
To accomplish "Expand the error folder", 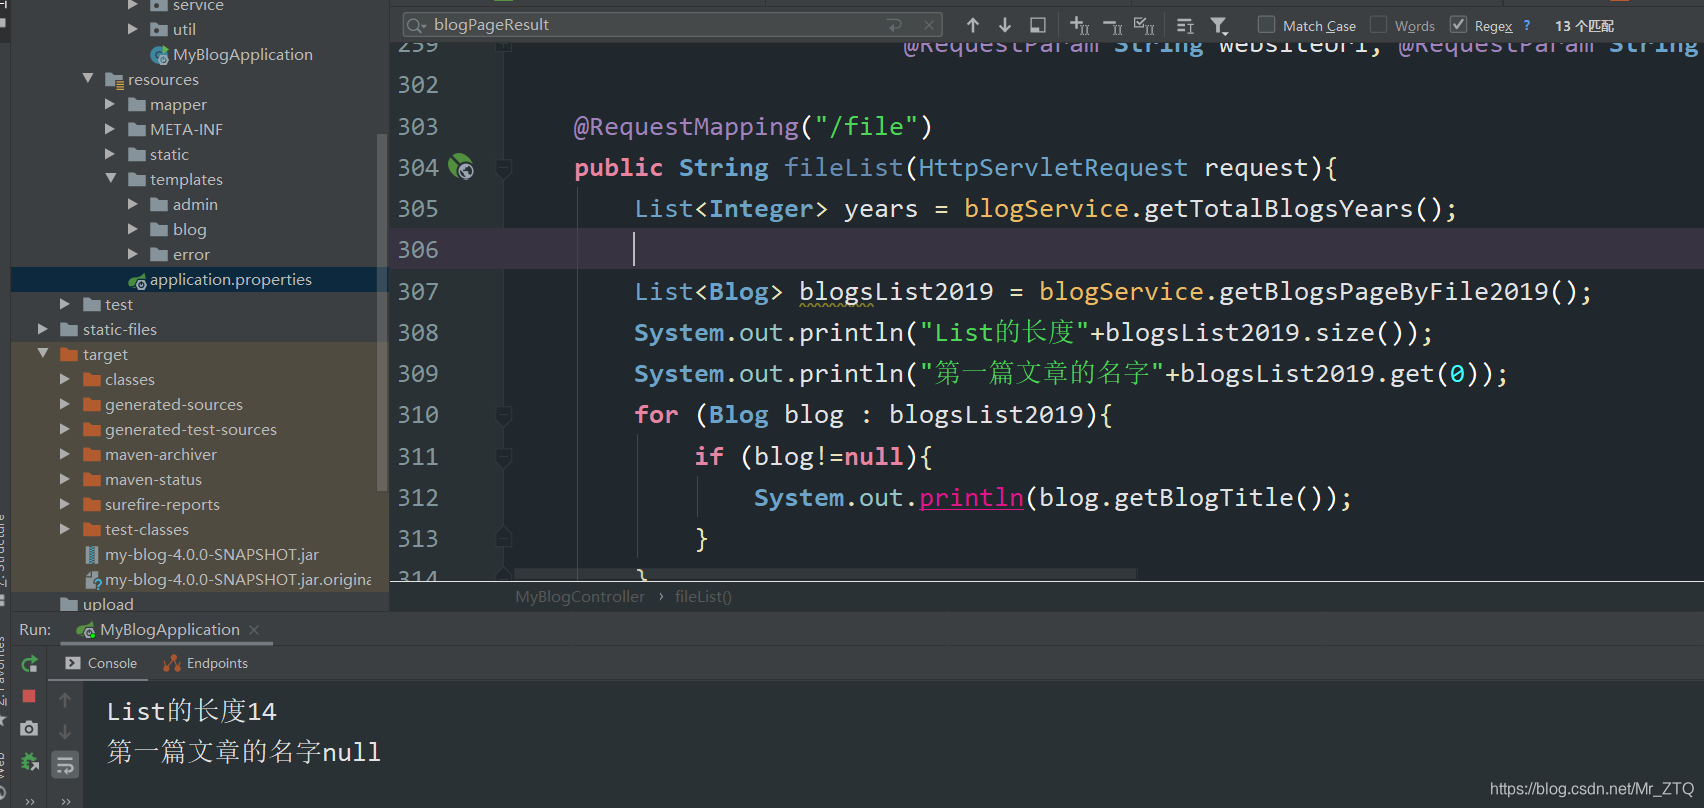I will point(133,254).
